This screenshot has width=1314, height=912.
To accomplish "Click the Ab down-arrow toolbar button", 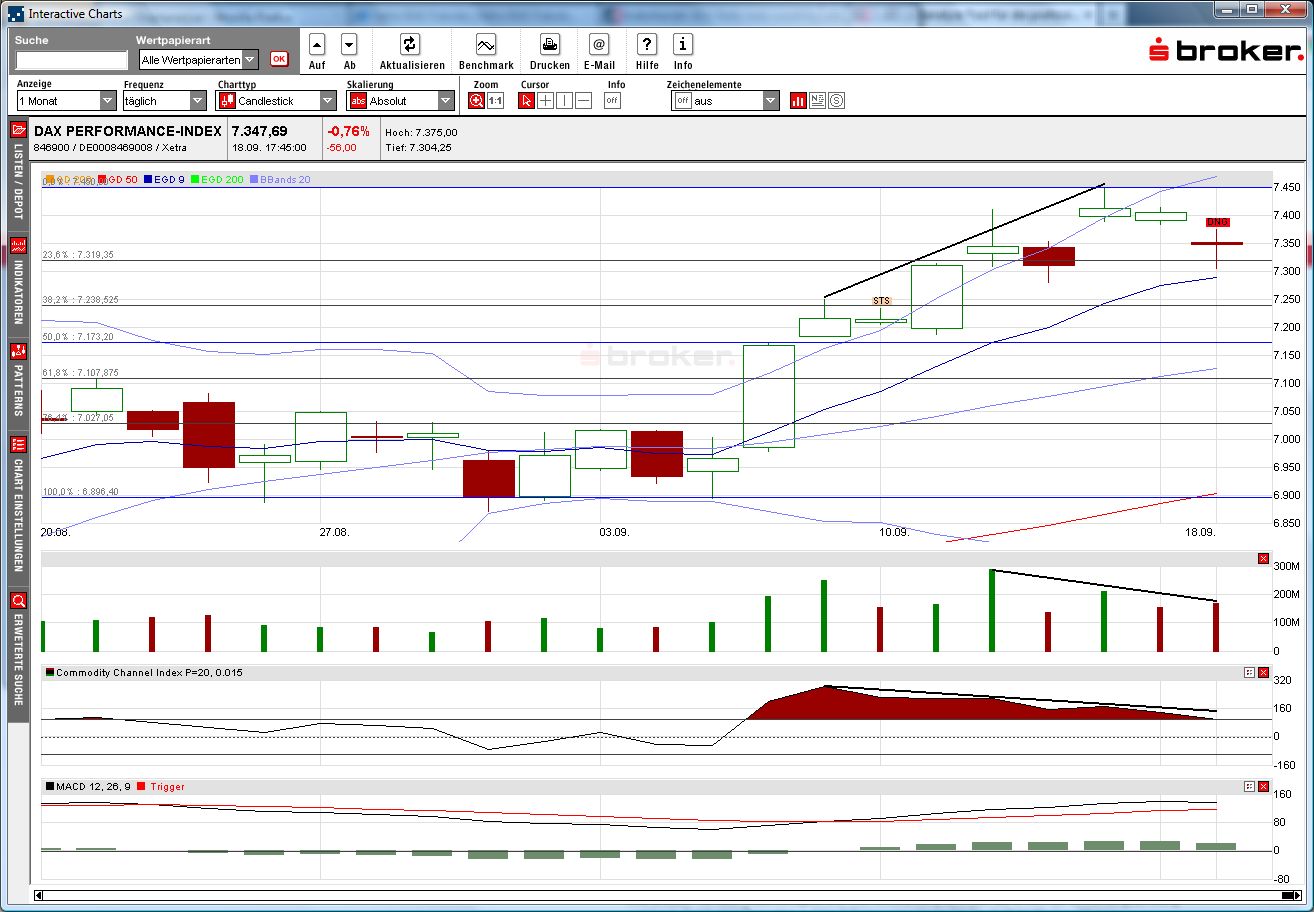I will point(349,44).
